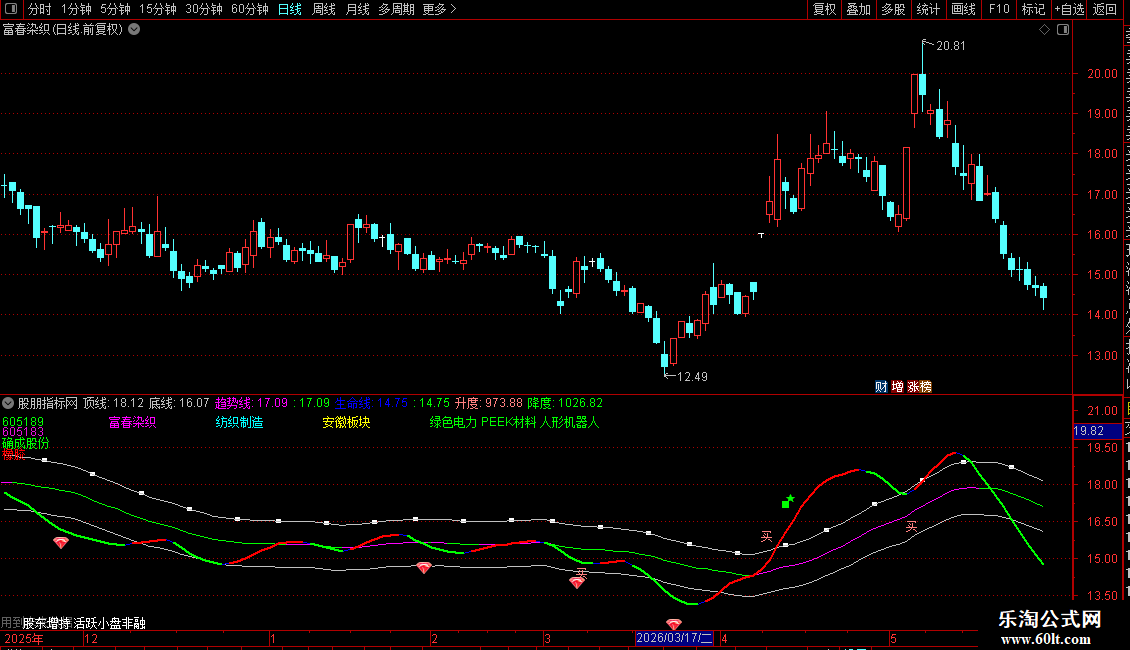The width and height of the screenshot is (1130, 650).
Task: Click the 12.49 low price label
Action: pyautogui.click(x=693, y=376)
